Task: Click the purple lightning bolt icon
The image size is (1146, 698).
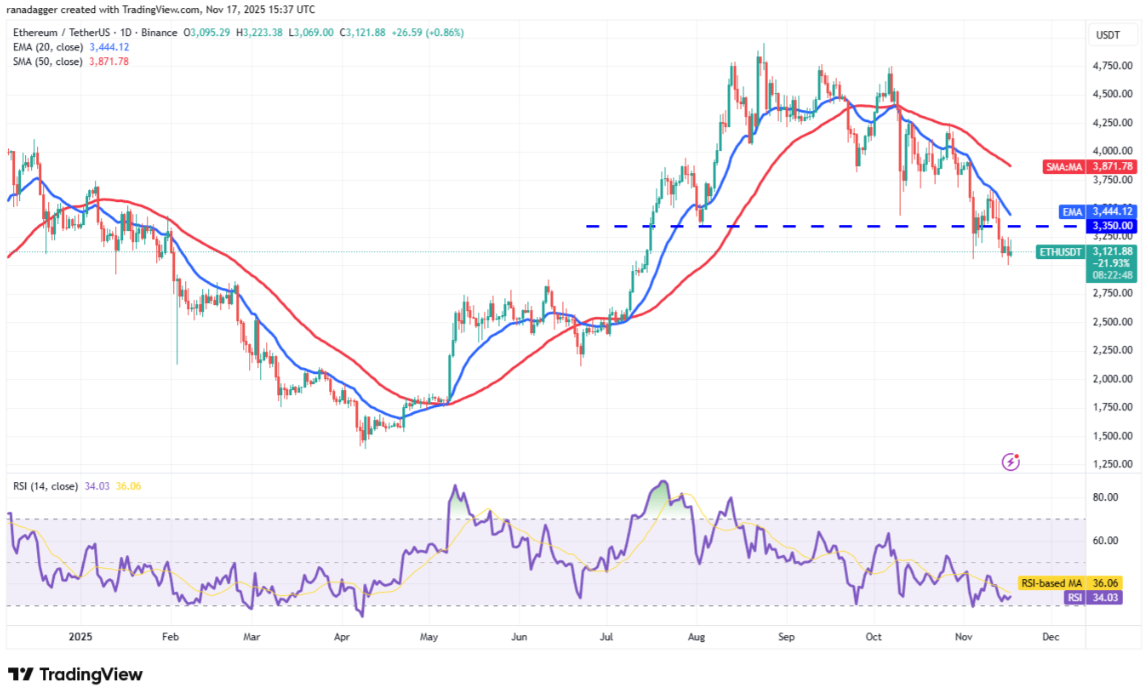Action: [1011, 462]
